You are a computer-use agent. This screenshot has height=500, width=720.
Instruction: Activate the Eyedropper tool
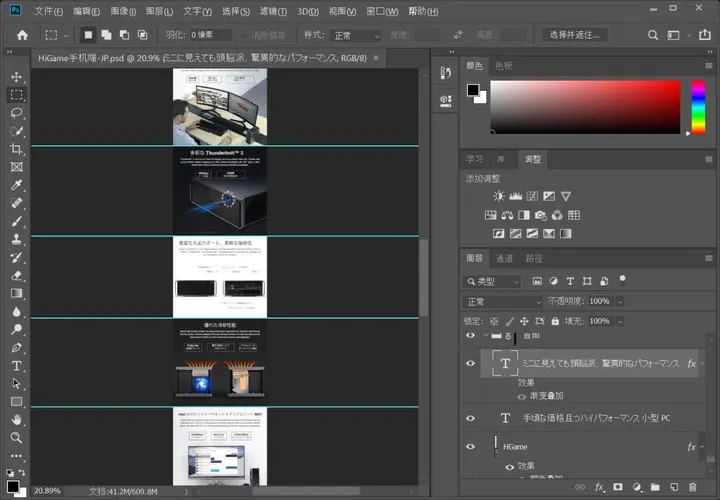point(16,185)
